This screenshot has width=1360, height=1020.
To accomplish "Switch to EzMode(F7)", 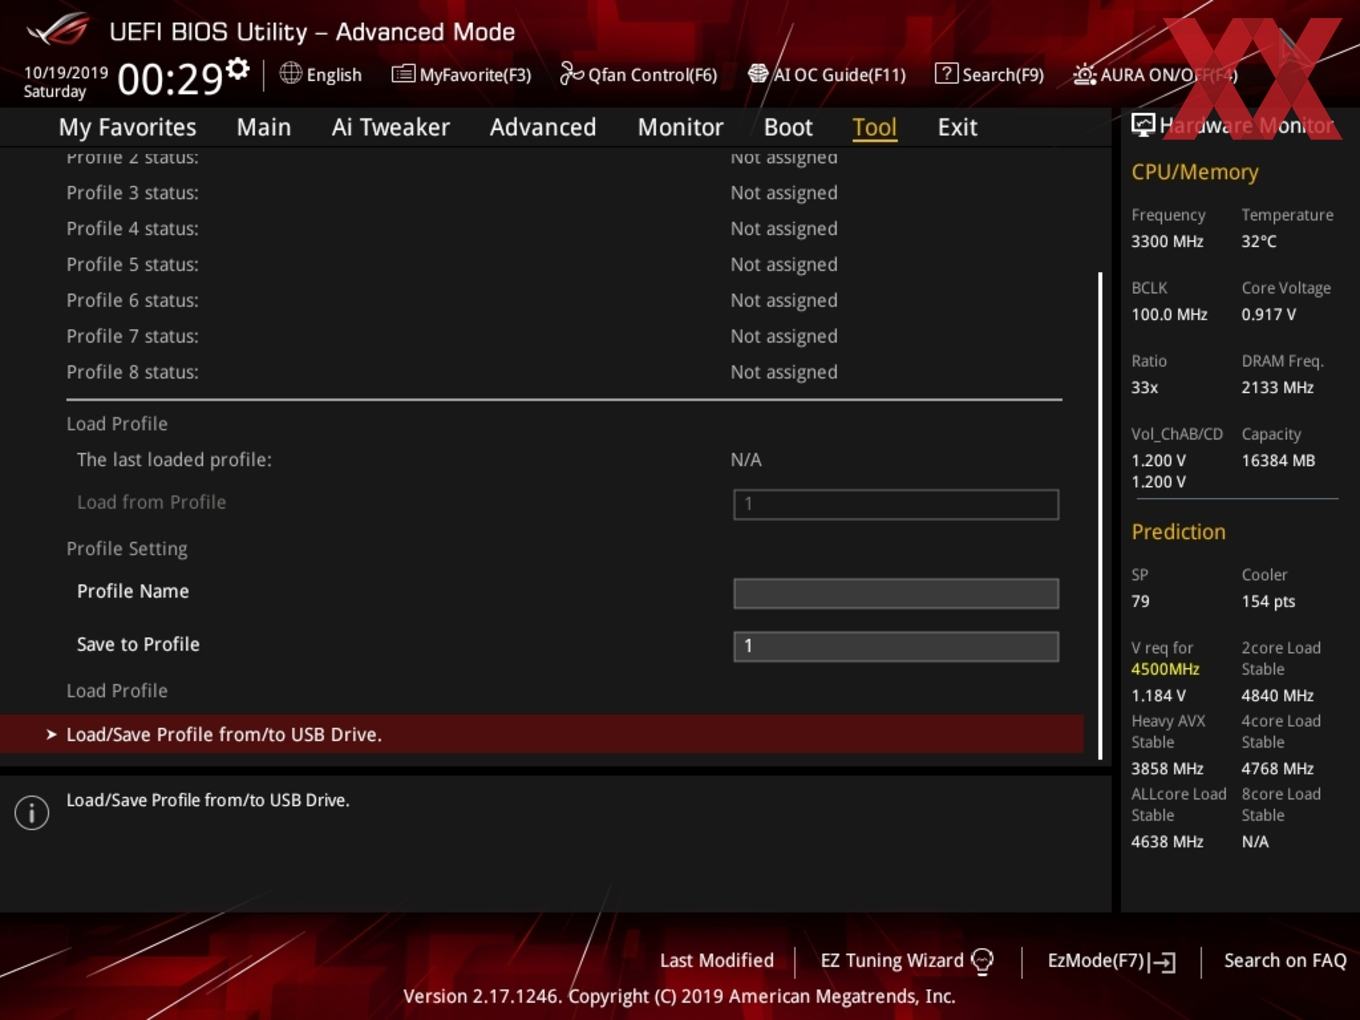I will [x=1111, y=961].
